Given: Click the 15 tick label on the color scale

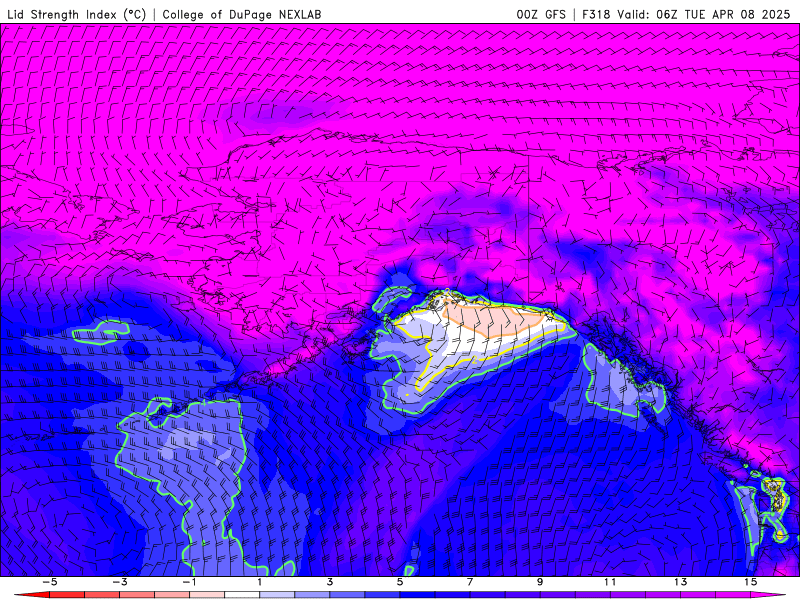Looking at the screenshot, I should tap(750, 582).
